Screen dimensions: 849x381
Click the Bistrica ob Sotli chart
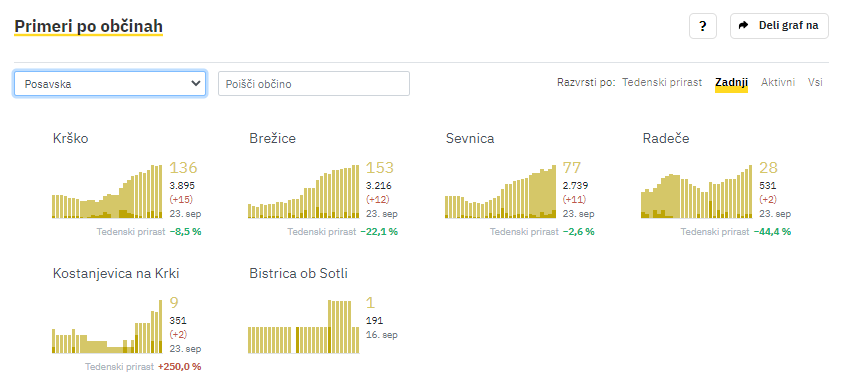pos(304,326)
